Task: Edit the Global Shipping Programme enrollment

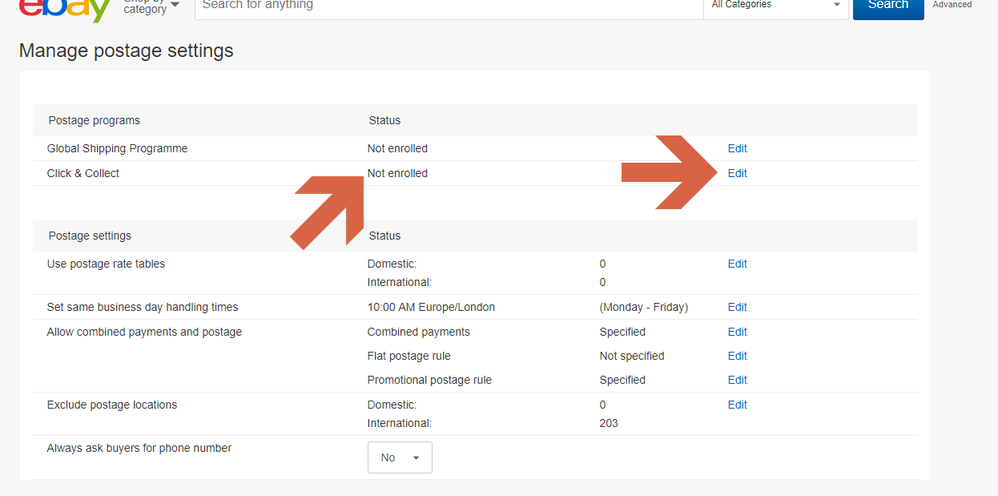Action: pyautogui.click(x=737, y=149)
